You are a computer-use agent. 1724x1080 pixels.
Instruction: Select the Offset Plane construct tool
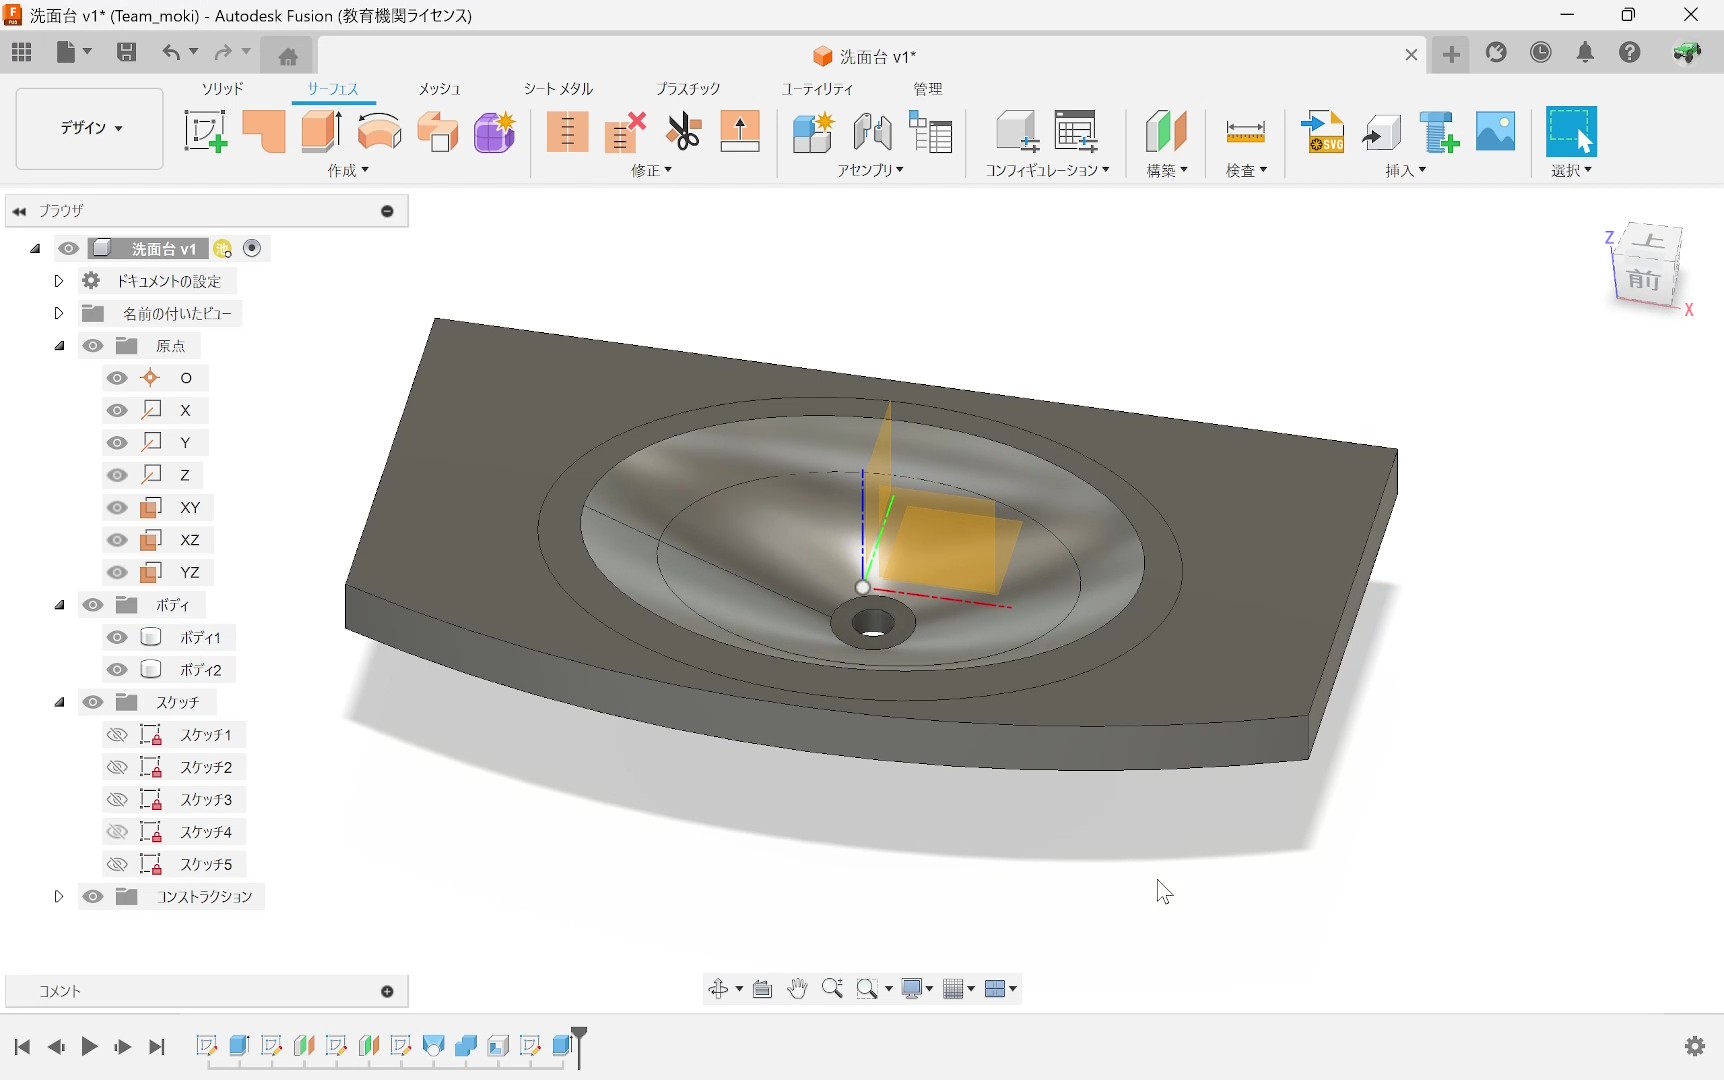(1166, 132)
